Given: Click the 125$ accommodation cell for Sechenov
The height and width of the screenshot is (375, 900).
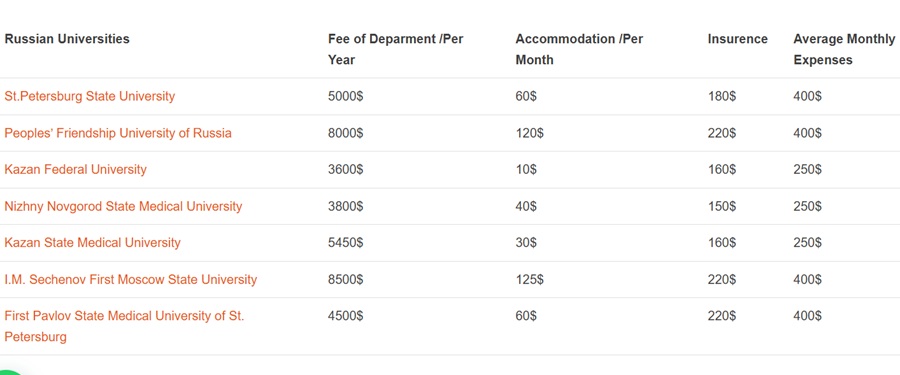Looking at the screenshot, I should tap(529, 280).
